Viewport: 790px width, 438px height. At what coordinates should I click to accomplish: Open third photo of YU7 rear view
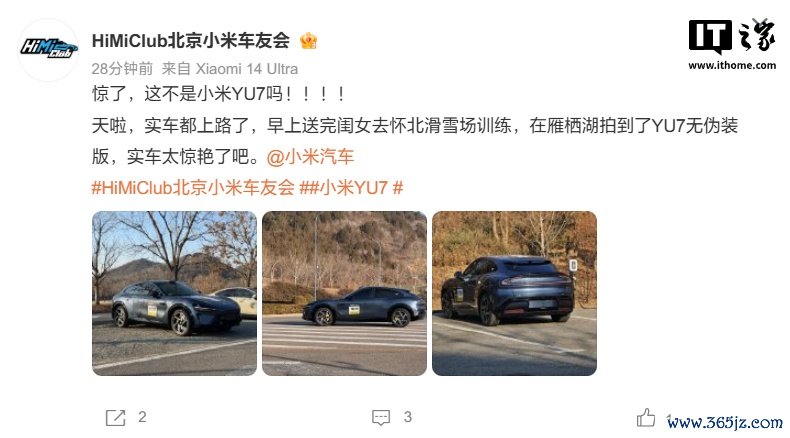[514, 293]
